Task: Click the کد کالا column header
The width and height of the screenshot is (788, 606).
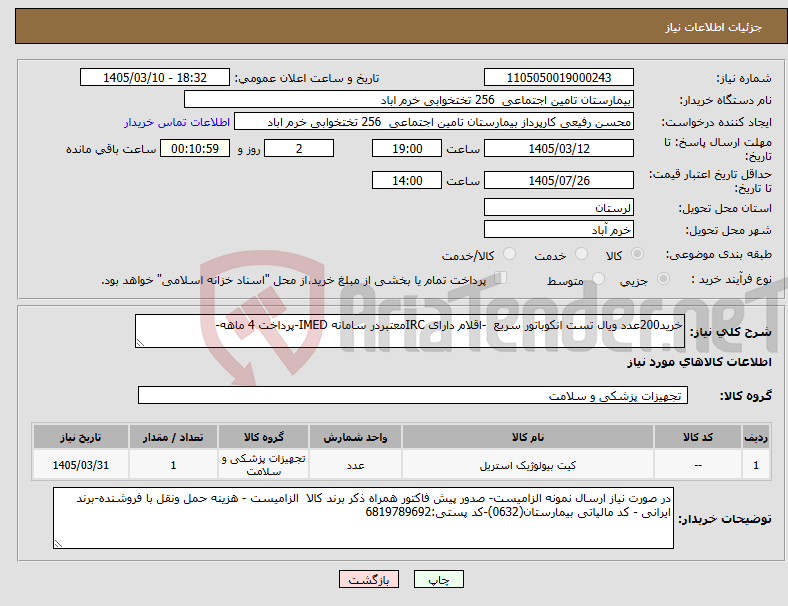Action: click(x=698, y=437)
